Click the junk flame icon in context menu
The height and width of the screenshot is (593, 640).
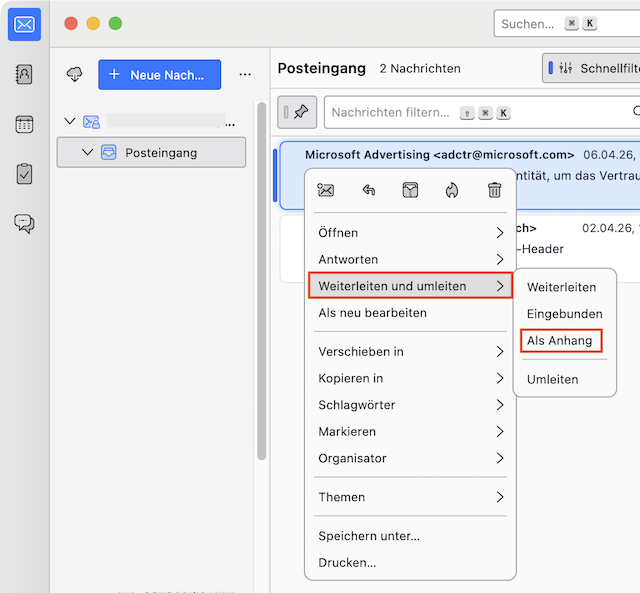click(x=452, y=190)
